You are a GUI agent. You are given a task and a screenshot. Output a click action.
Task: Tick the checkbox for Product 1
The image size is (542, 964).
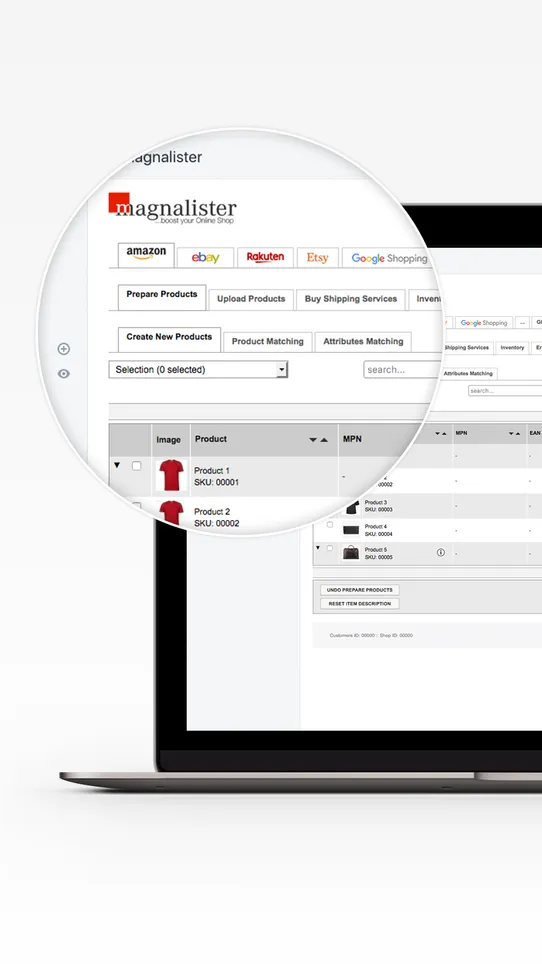pyautogui.click(x=136, y=466)
